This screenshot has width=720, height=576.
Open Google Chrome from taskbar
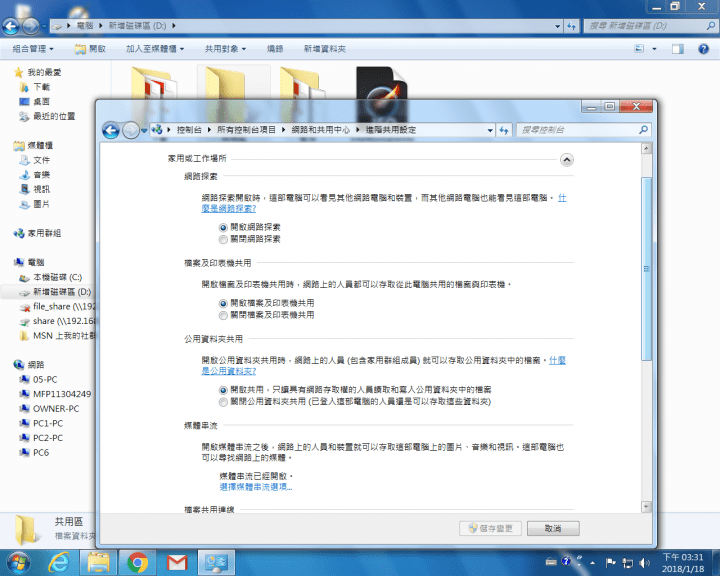click(137, 562)
